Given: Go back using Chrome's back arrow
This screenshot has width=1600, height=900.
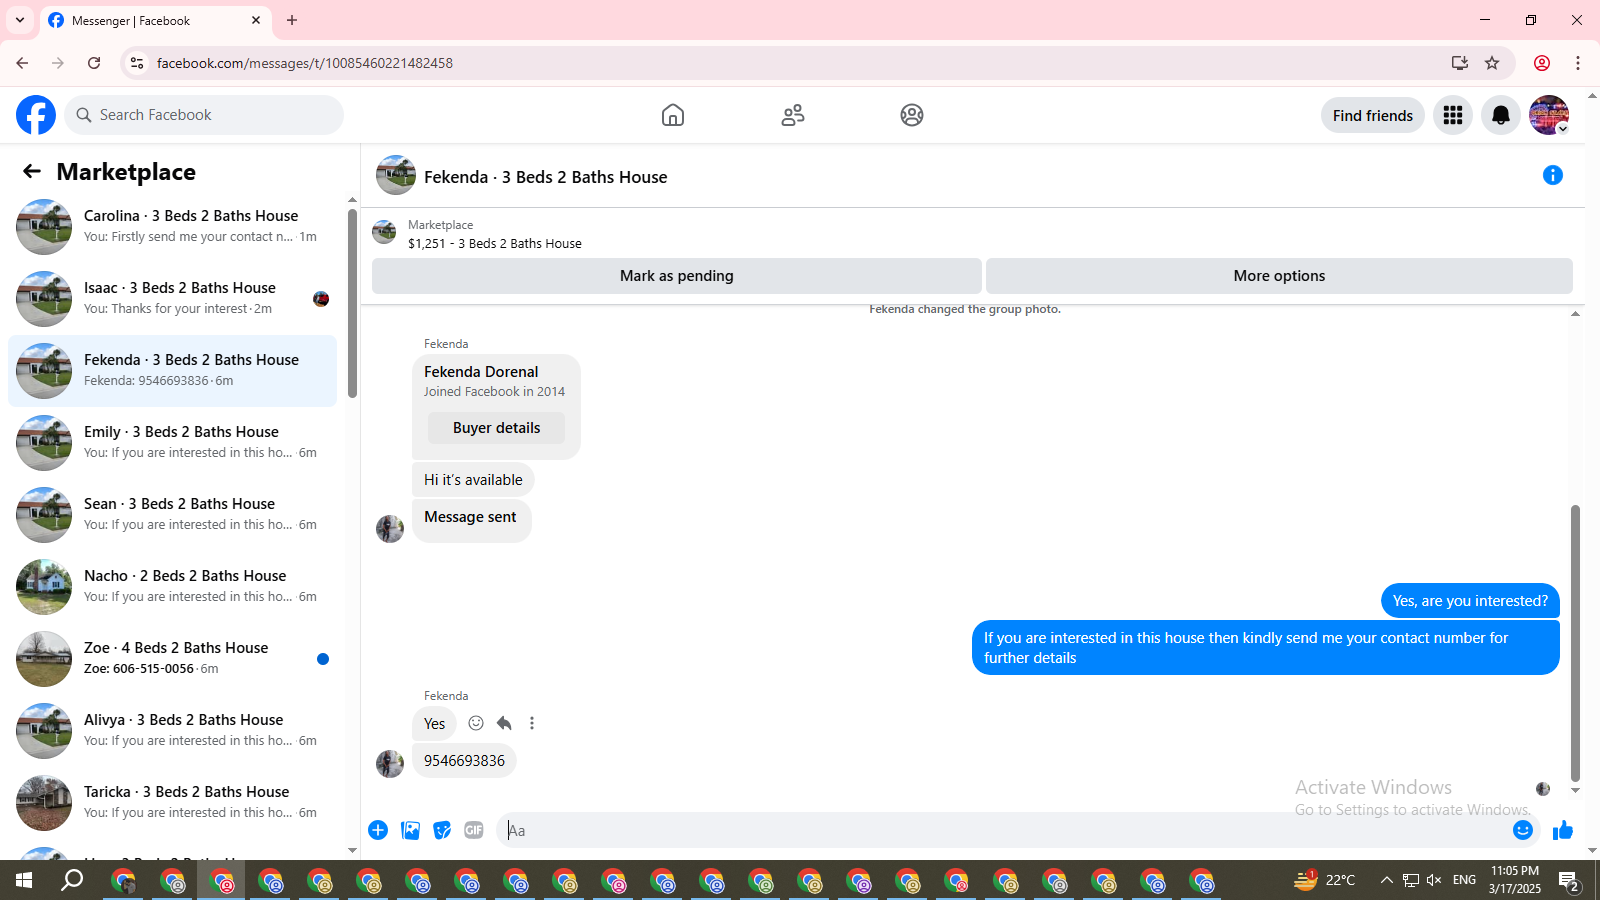Looking at the screenshot, I should coord(22,63).
